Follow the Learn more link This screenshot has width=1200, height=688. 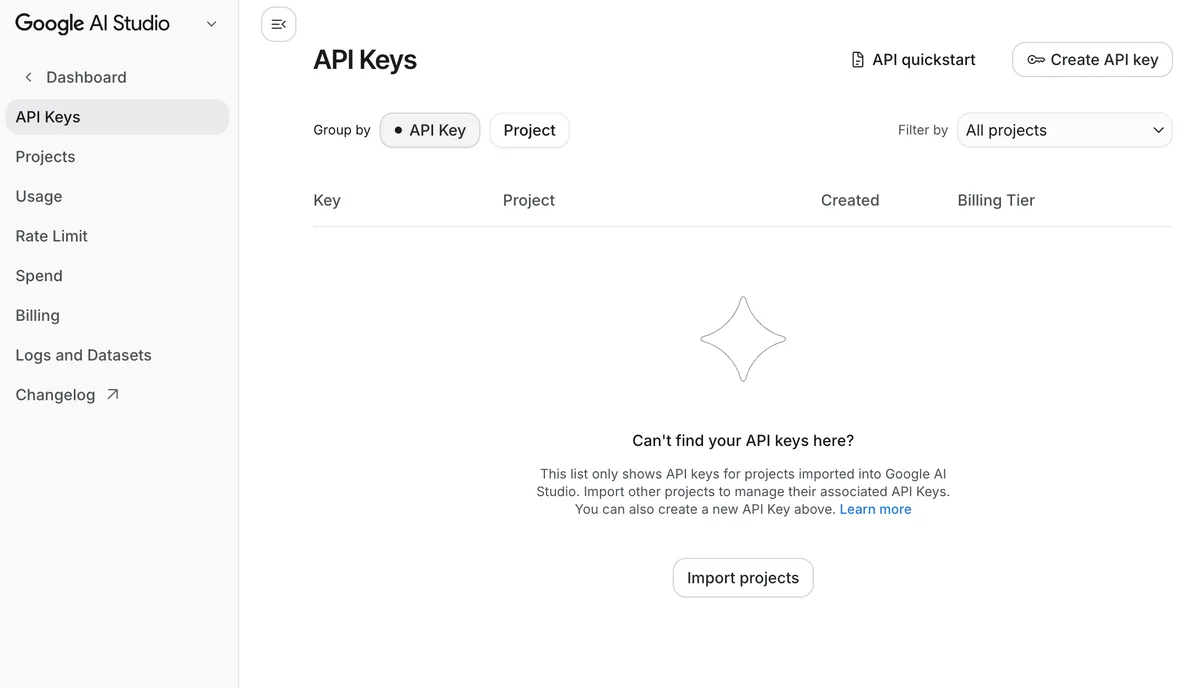pos(875,509)
